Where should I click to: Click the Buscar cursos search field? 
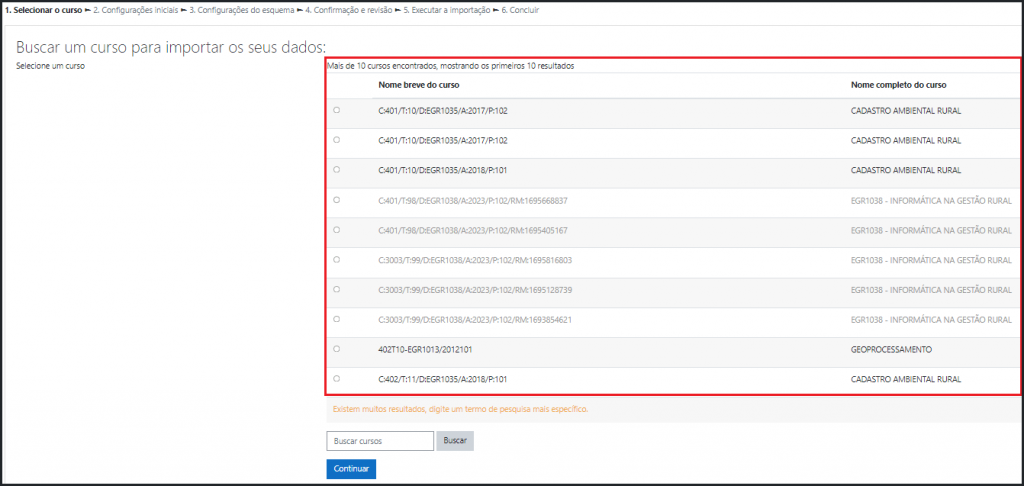click(379, 441)
